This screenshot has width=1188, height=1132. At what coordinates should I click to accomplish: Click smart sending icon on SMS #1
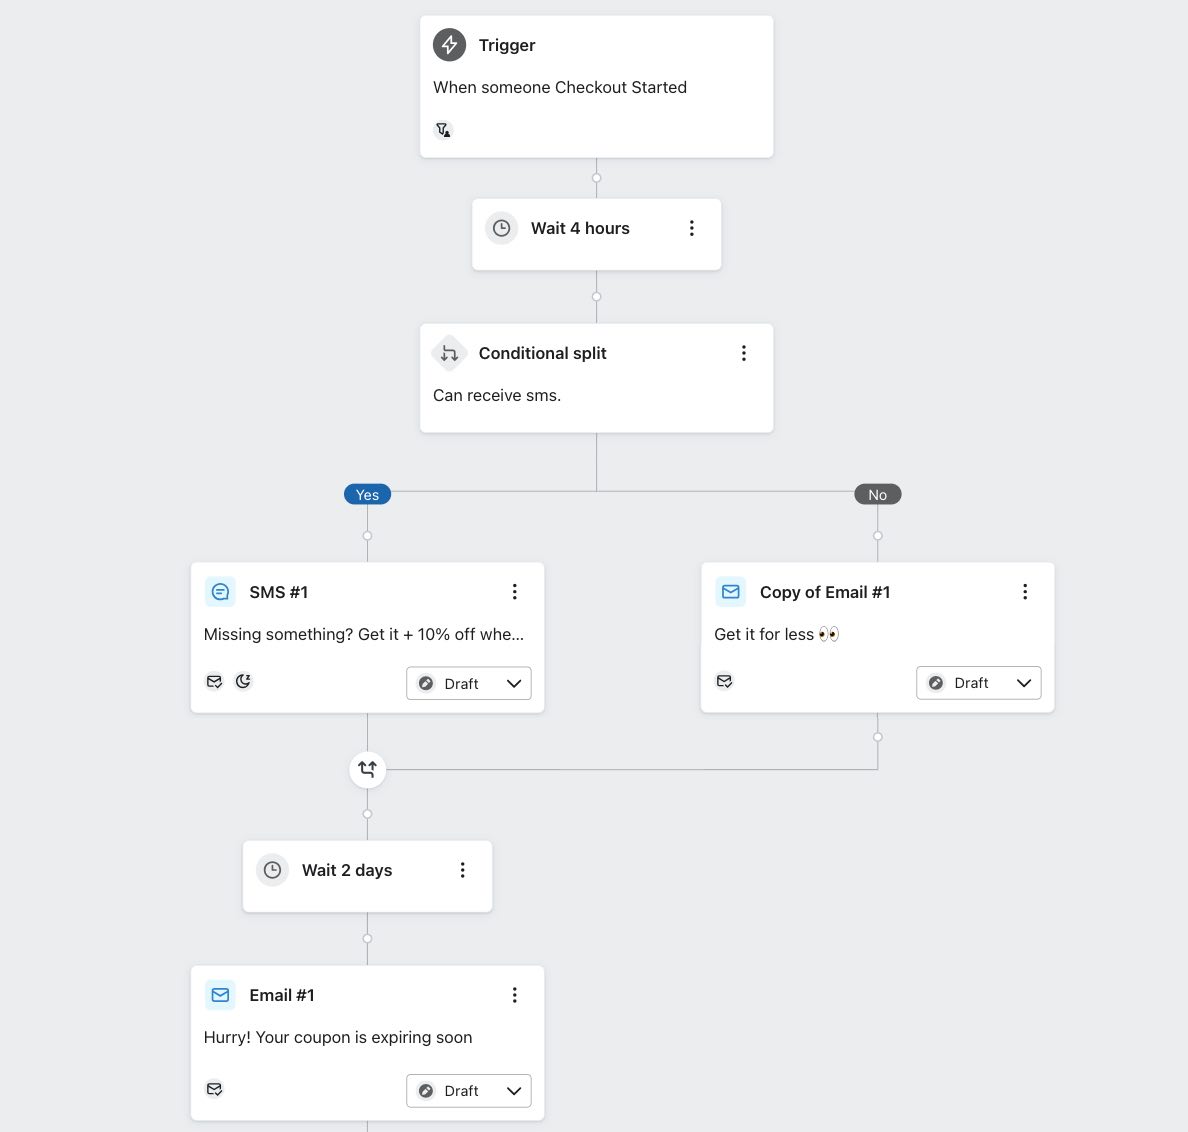click(214, 681)
